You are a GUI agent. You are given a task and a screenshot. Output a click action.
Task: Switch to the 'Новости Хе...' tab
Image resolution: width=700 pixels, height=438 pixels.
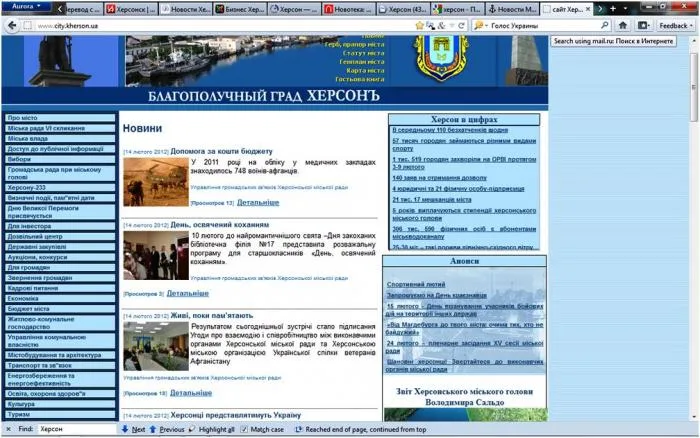[186, 9]
